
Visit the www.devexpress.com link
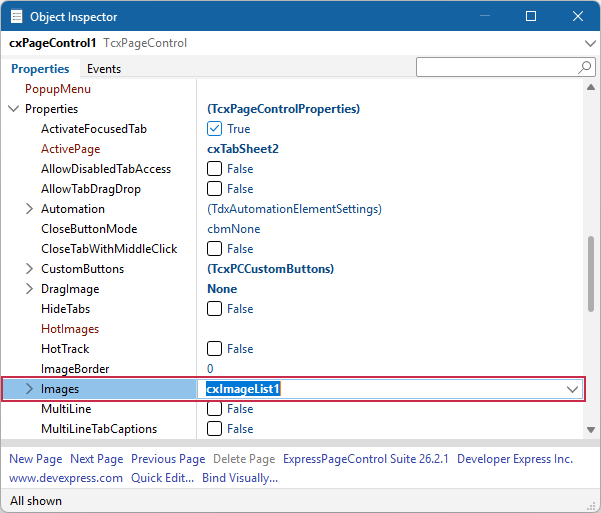[66, 478]
